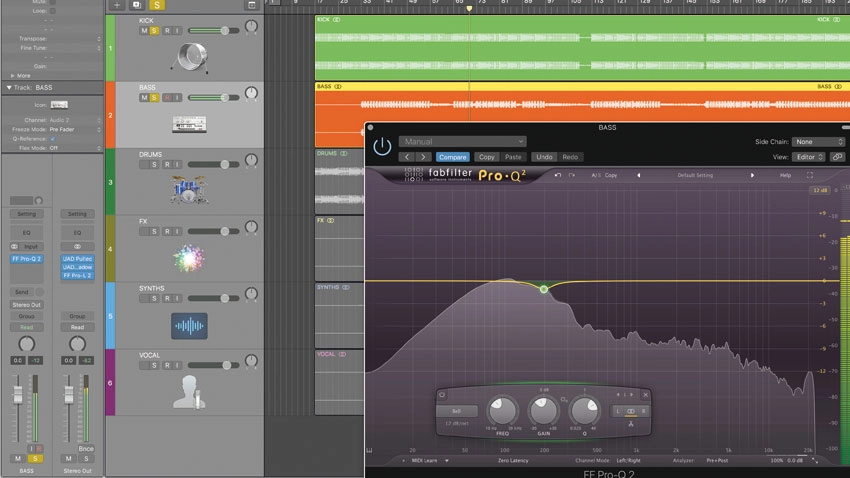This screenshot has height=478, width=850.
Task: Toggle the global Solo button in track header
Action: pos(157,5)
